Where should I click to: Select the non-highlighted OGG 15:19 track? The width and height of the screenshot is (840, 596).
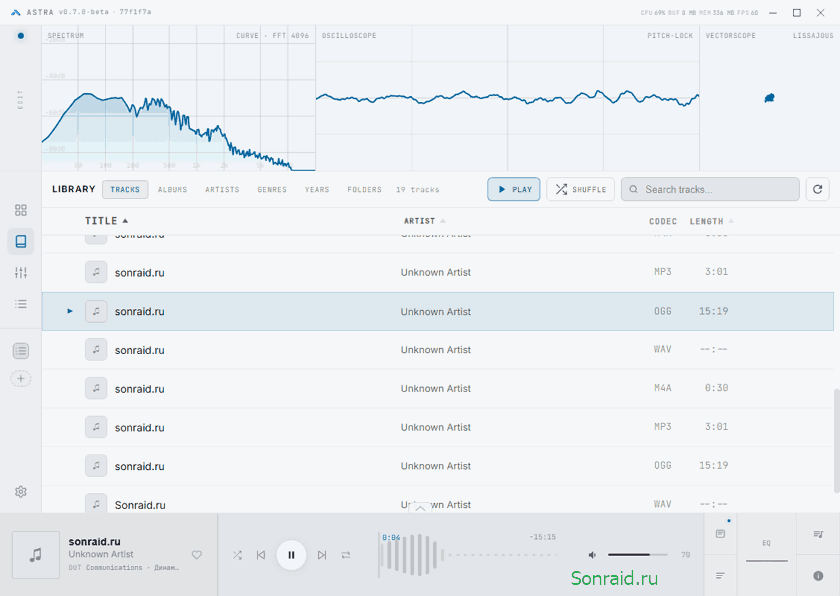(x=438, y=466)
